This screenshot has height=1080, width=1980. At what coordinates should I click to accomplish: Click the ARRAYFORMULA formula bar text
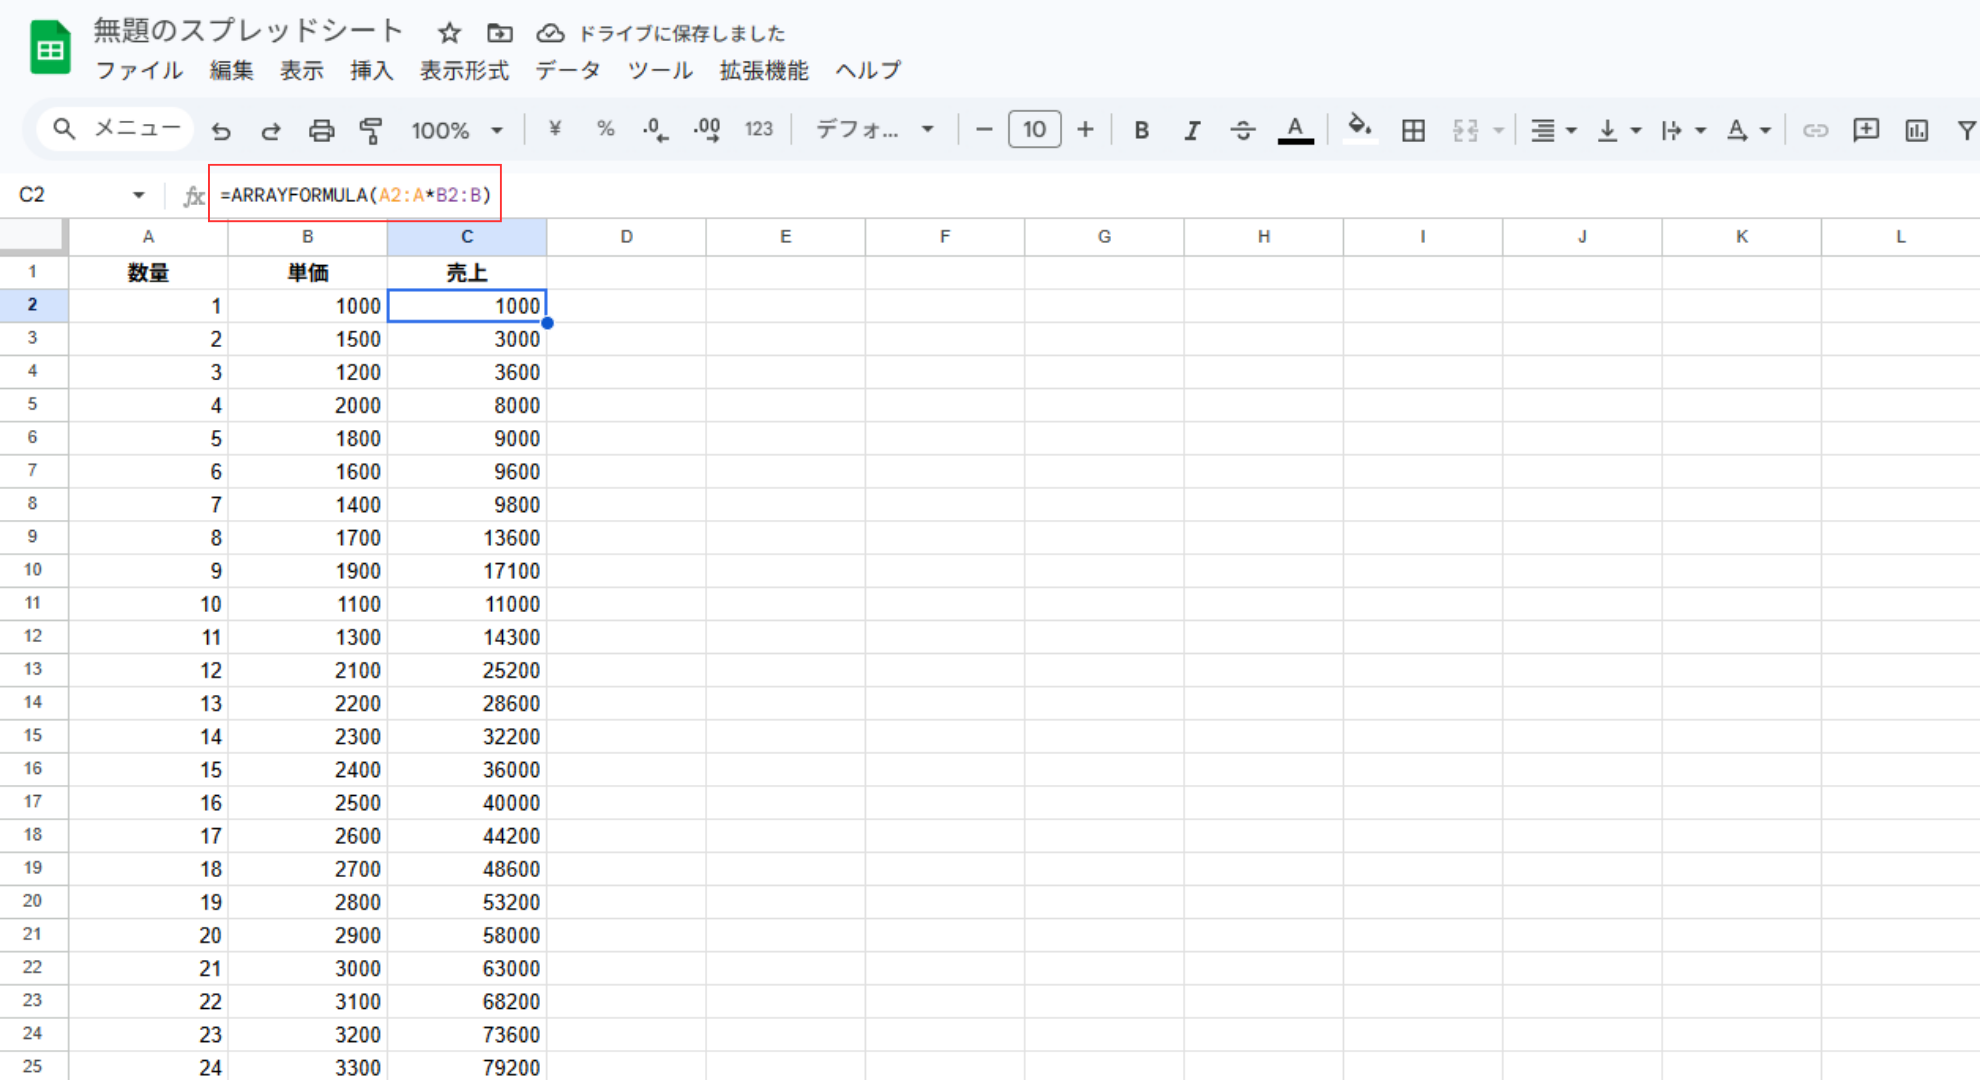coord(356,195)
